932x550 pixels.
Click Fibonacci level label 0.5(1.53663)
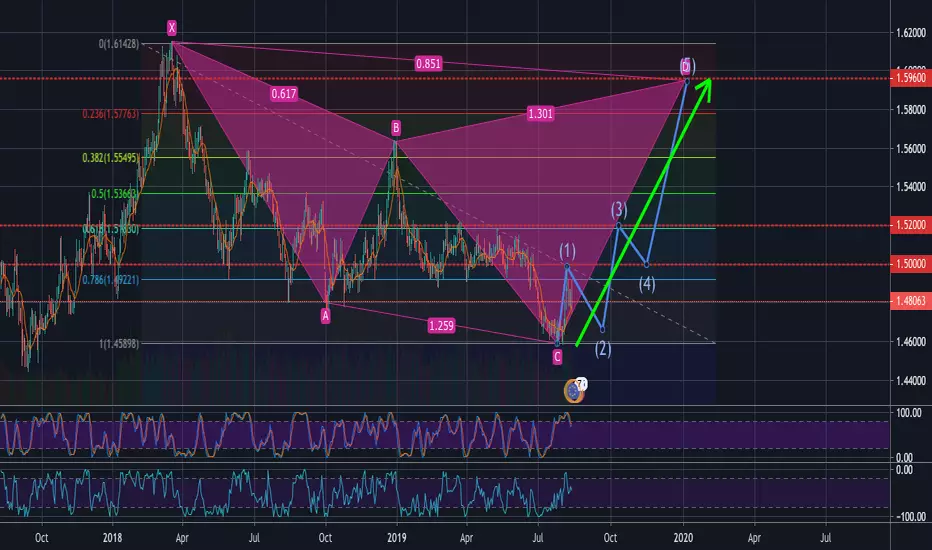pos(115,194)
